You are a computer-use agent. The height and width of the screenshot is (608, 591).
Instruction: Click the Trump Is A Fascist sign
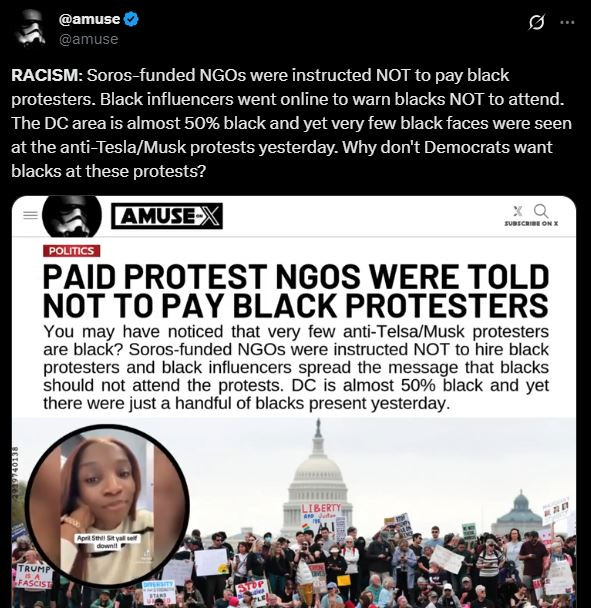pyautogui.click(x=33, y=576)
